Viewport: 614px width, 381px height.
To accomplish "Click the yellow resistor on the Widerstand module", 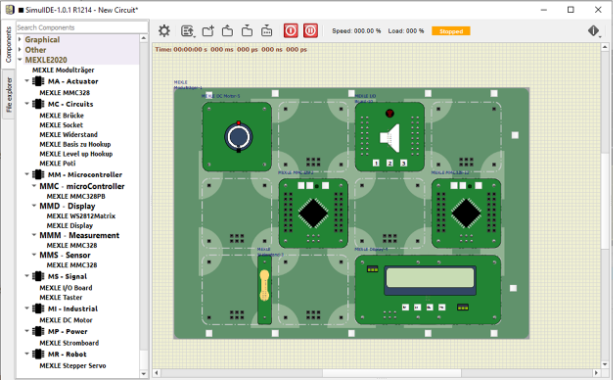I will click(x=265, y=285).
